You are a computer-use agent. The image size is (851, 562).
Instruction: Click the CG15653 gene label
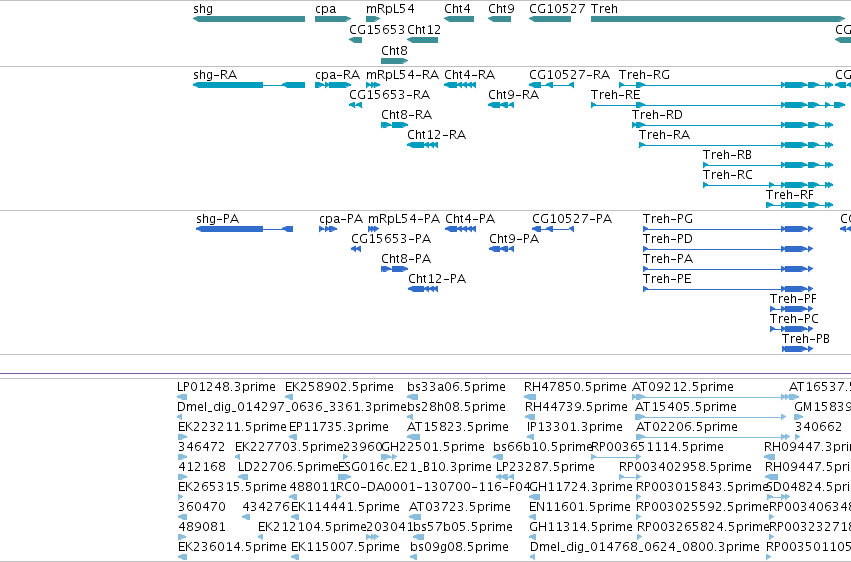377,29
